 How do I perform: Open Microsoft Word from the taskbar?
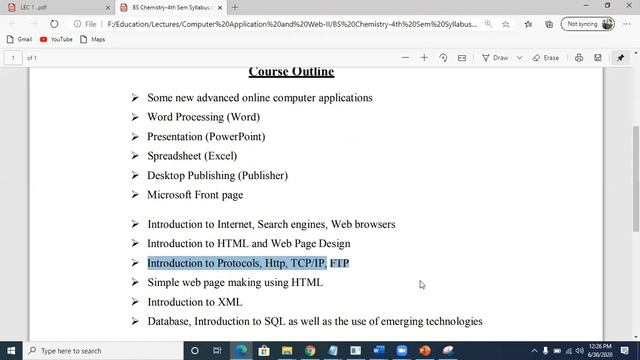pyautogui.click(x=379, y=351)
